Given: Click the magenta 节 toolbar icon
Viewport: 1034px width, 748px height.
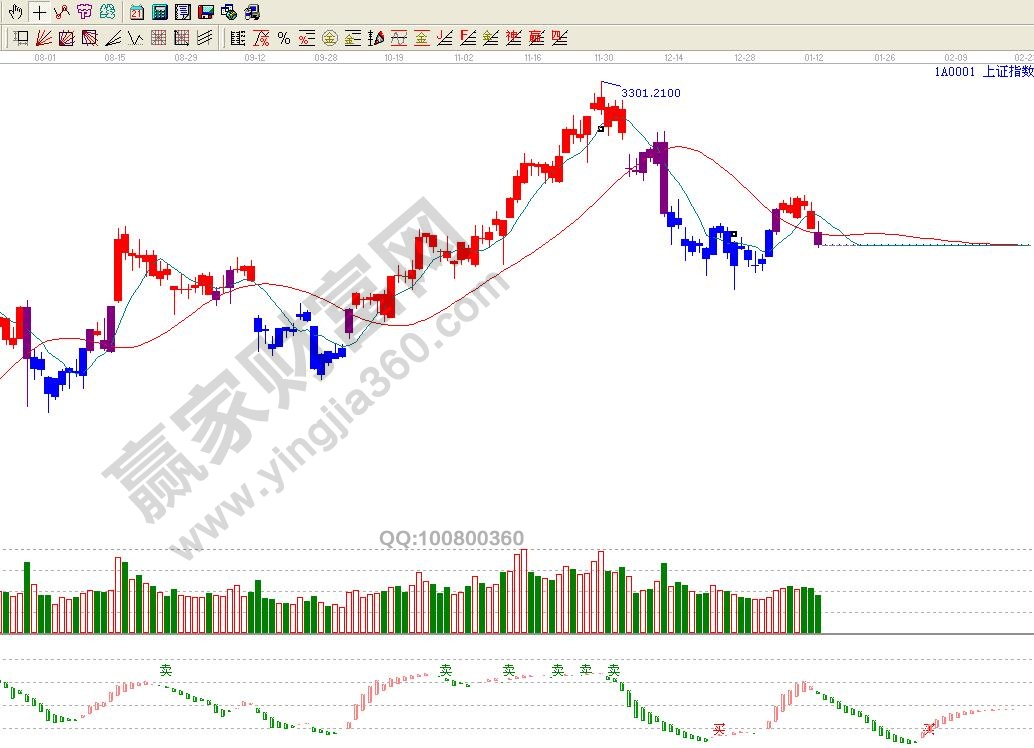Looking at the screenshot, I should (84, 12).
